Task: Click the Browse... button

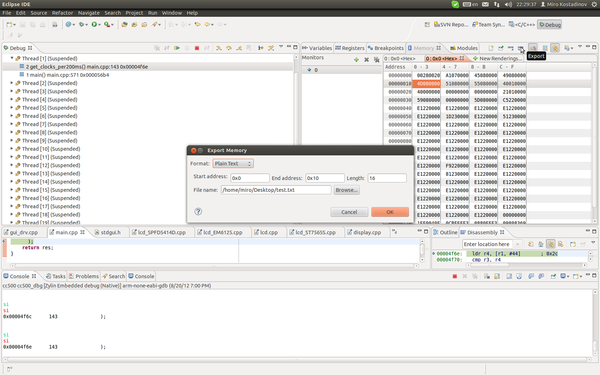Action: click(347, 190)
